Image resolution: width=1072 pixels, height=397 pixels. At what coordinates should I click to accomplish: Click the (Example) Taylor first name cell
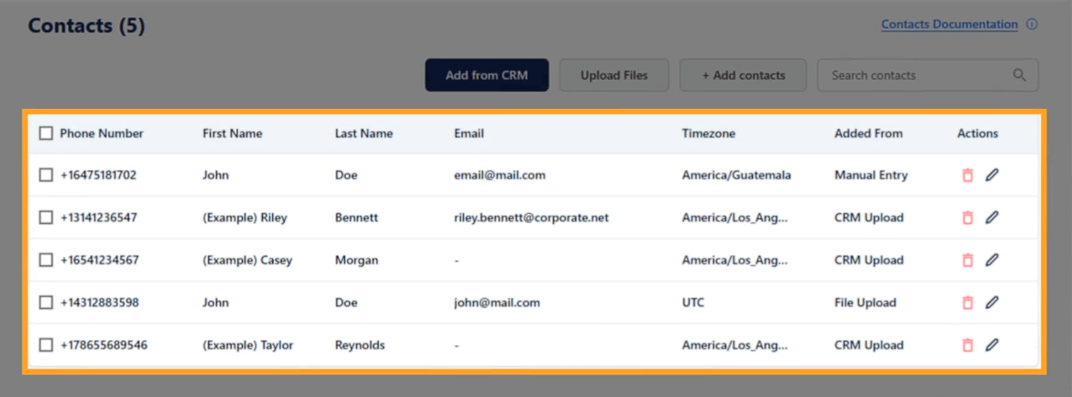pos(248,345)
